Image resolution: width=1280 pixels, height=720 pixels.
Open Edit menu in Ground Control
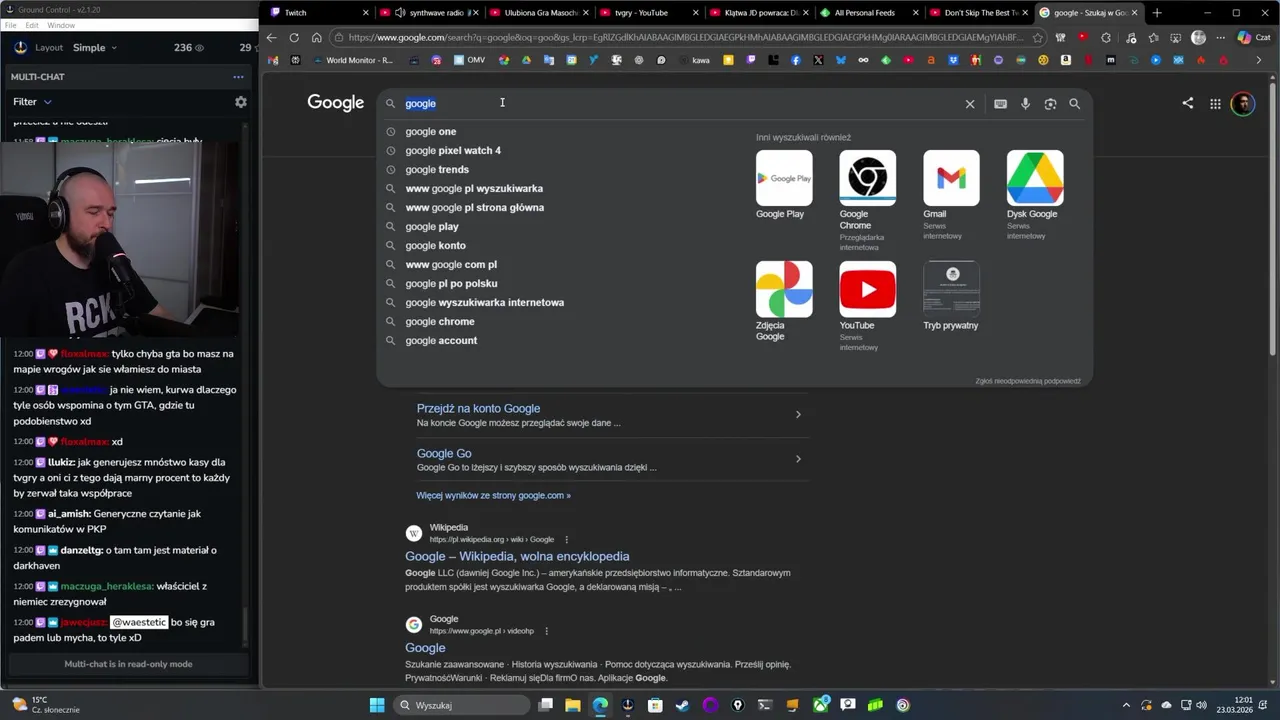[x=32, y=25]
